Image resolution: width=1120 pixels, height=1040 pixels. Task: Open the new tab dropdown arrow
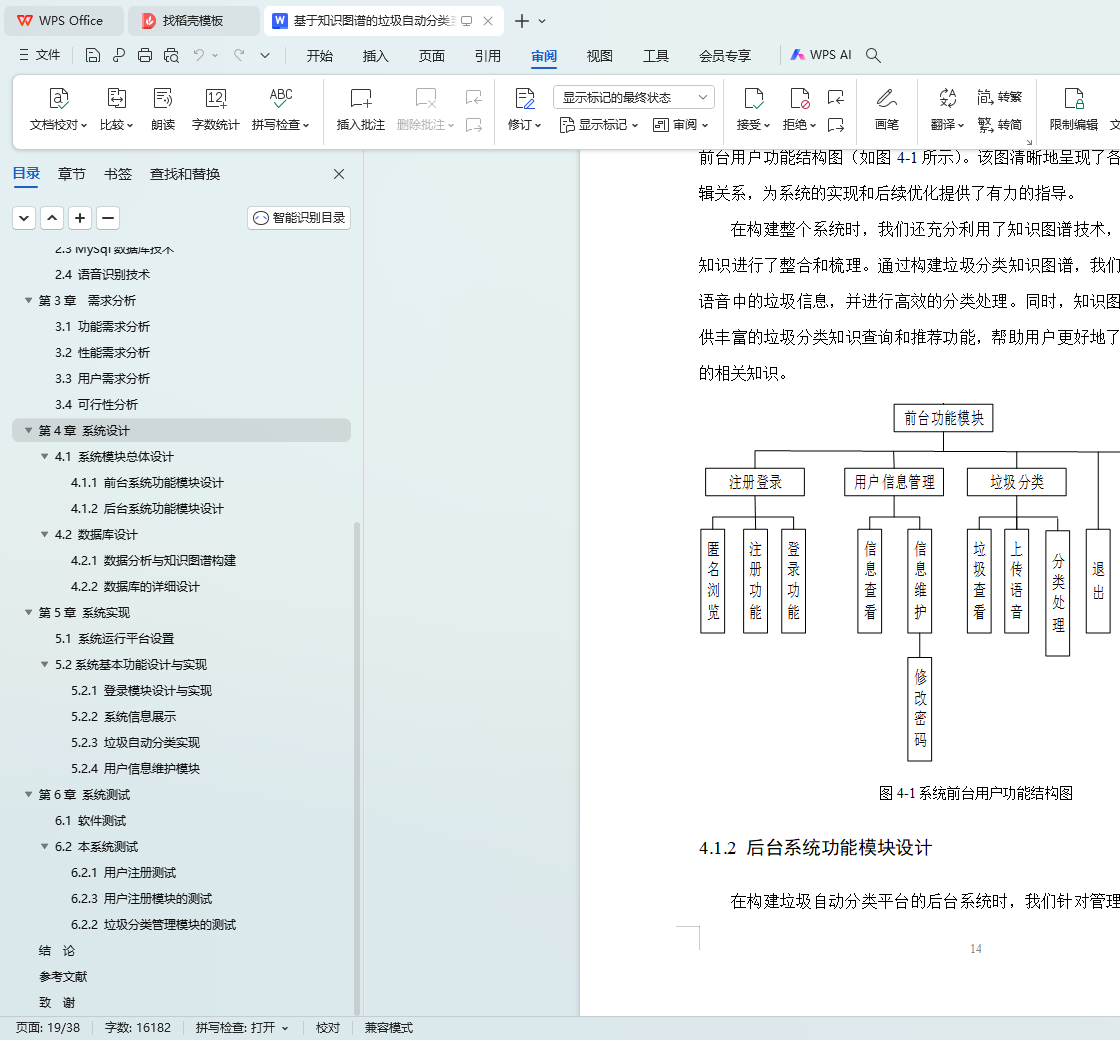pyautogui.click(x=542, y=21)
